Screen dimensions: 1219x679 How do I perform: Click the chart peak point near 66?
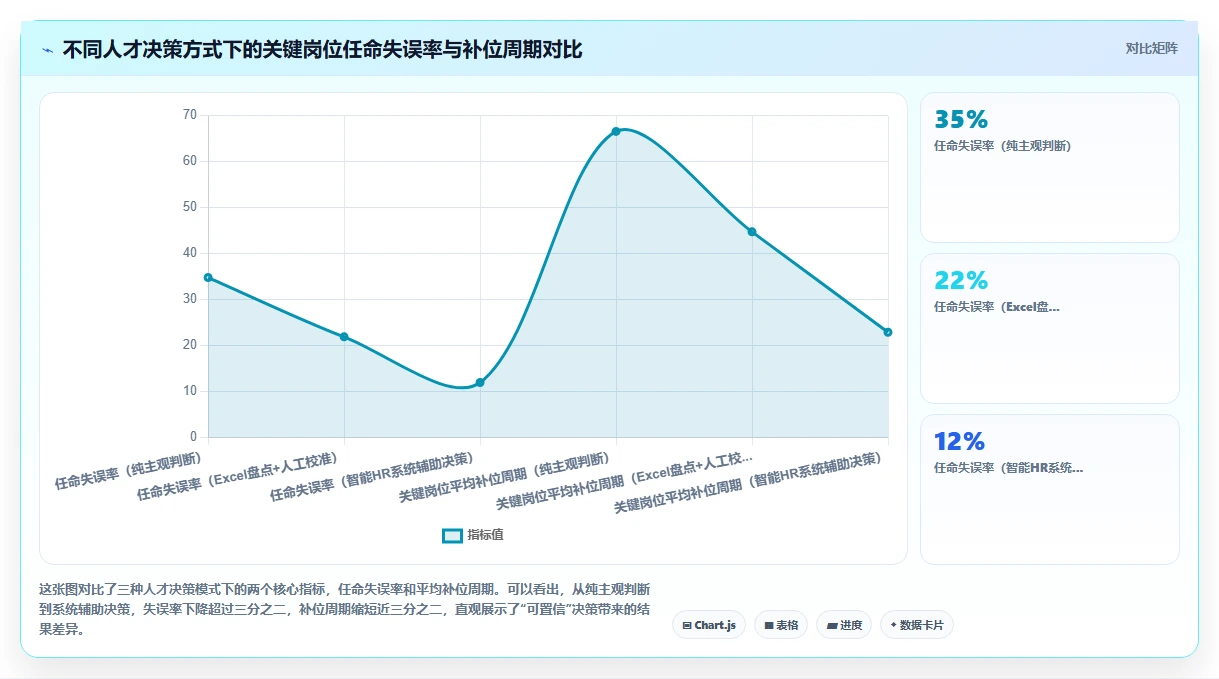(x=616, y=131)
